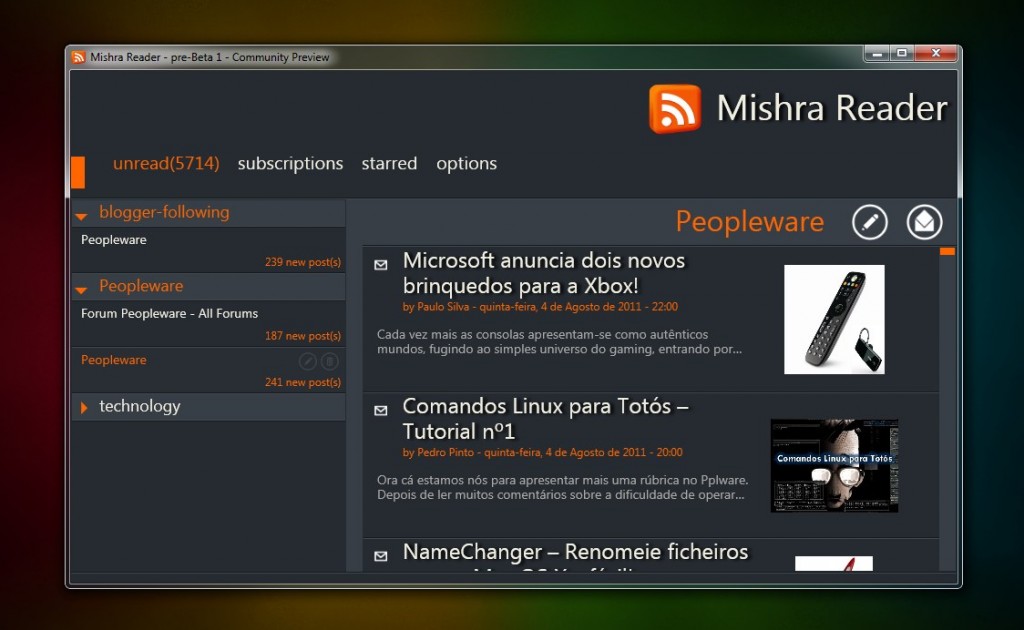Click byline 'by Paulo Silva' date text
The width and height of the screenshot is (1024, 630).
(540, 307)
